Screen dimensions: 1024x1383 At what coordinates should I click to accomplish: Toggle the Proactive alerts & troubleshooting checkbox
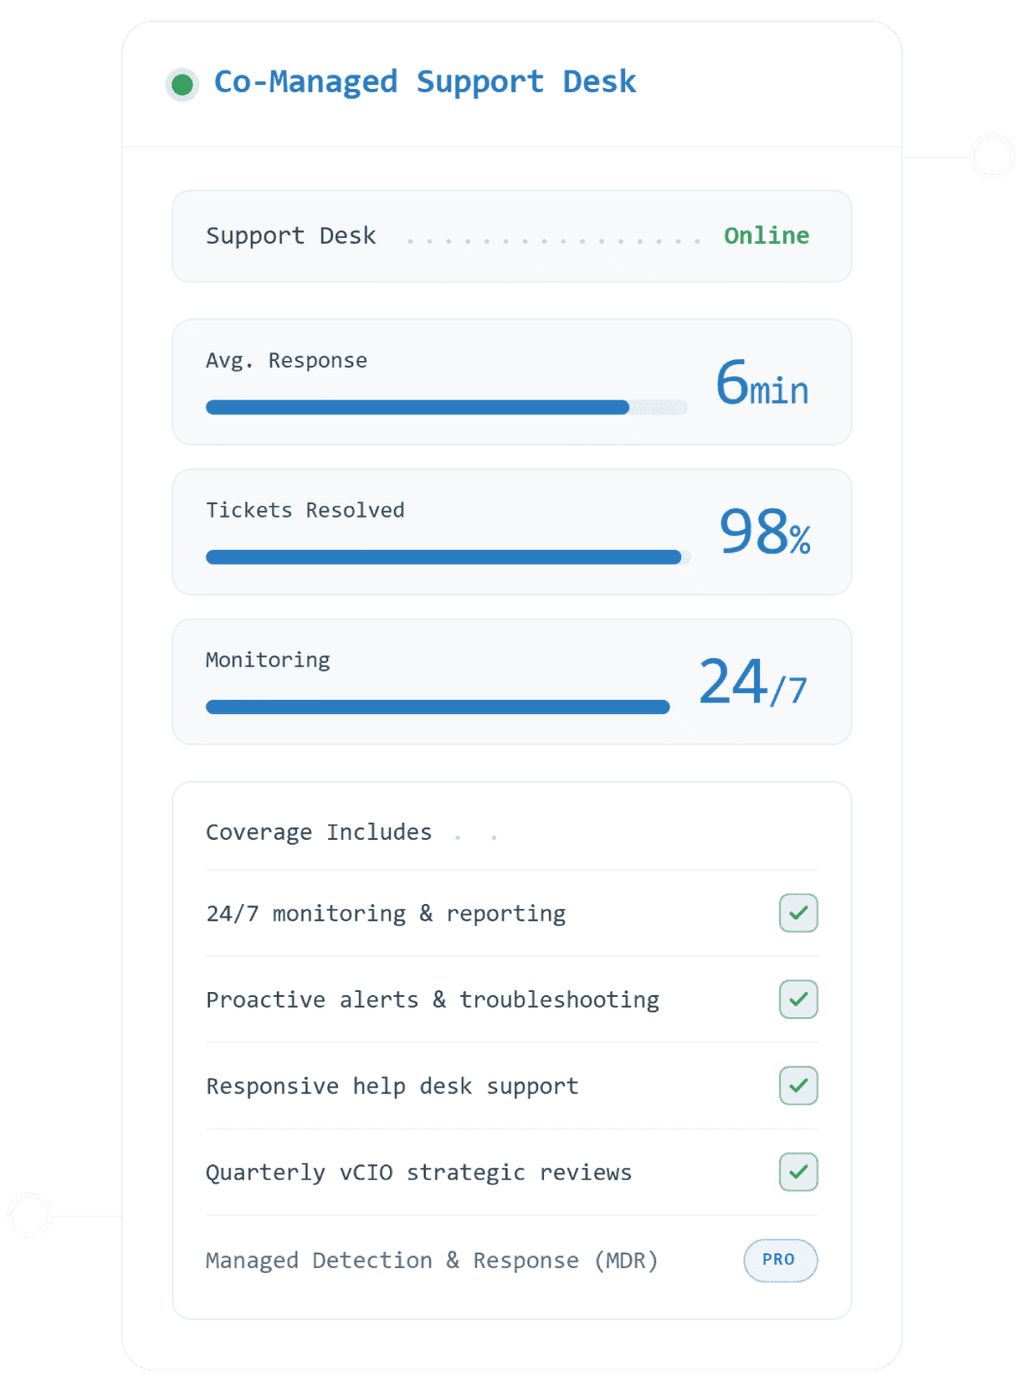point(799,999)
